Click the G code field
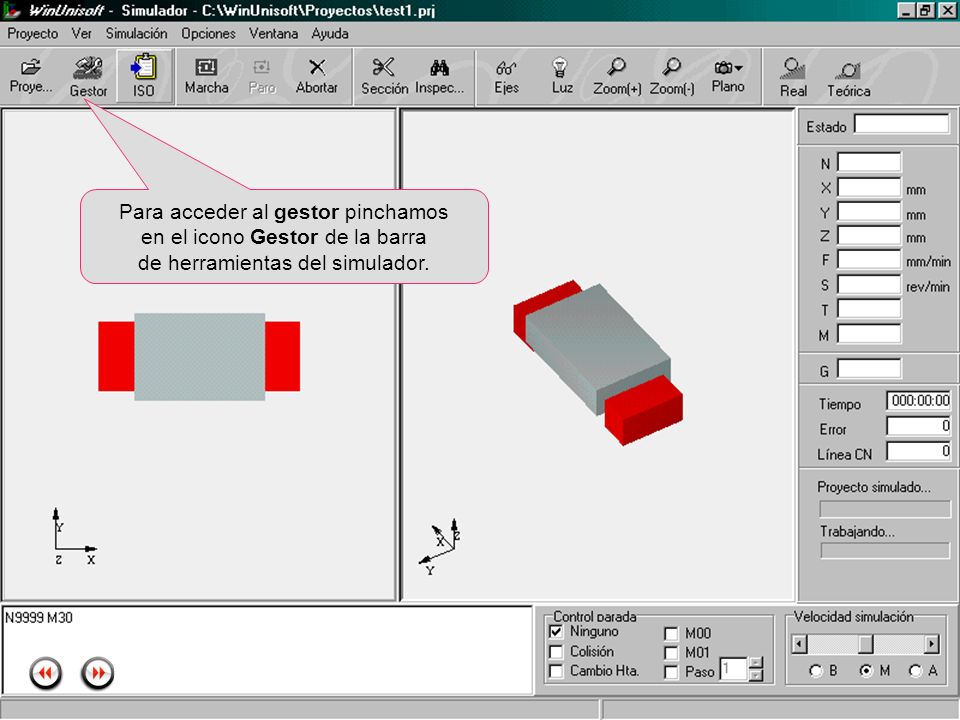 (869, 369)
